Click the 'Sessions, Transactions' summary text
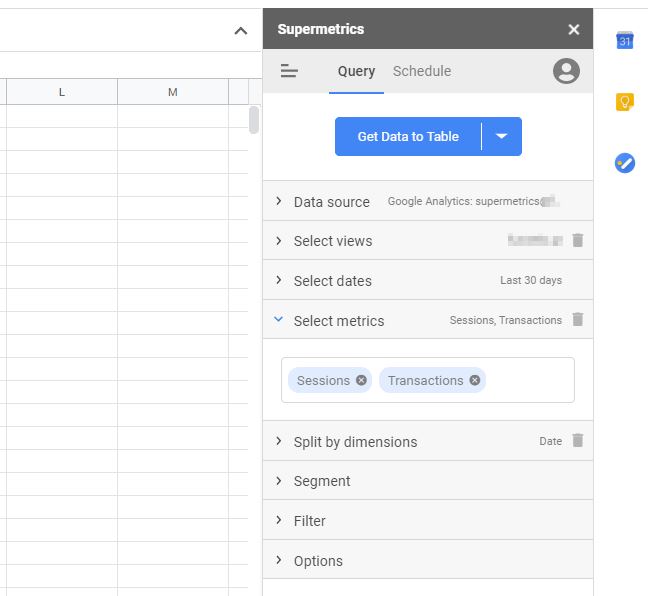Screen dimensions: 648x596 505,320
